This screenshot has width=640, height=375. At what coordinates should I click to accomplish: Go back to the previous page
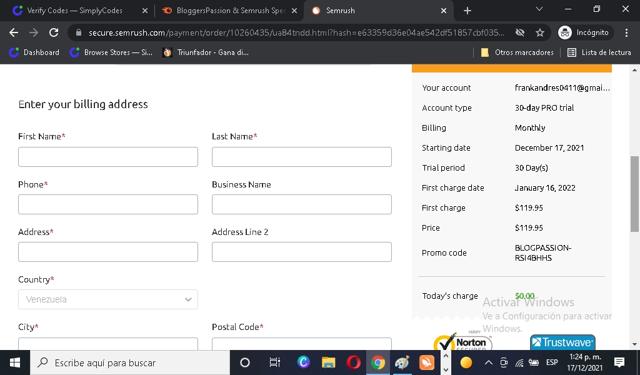click(13, 33)
